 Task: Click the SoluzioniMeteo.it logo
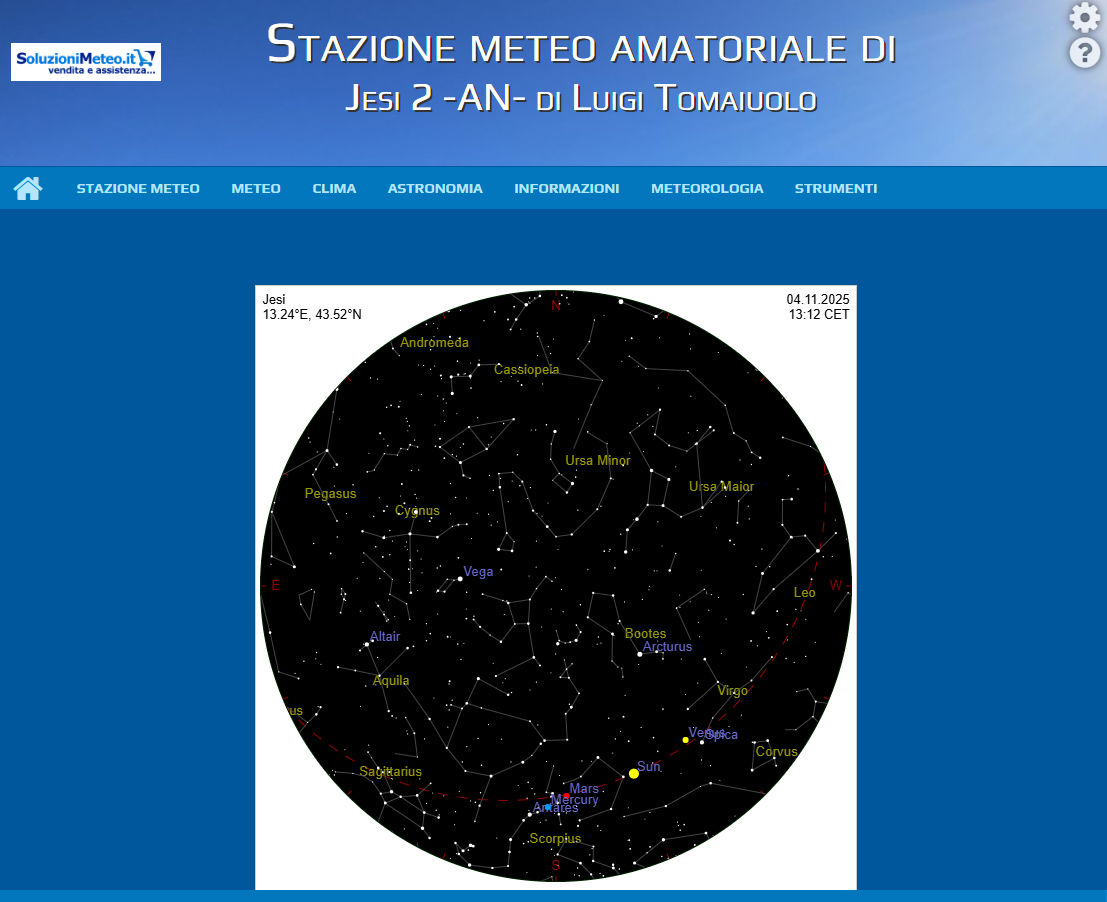(x=86, y=62)
